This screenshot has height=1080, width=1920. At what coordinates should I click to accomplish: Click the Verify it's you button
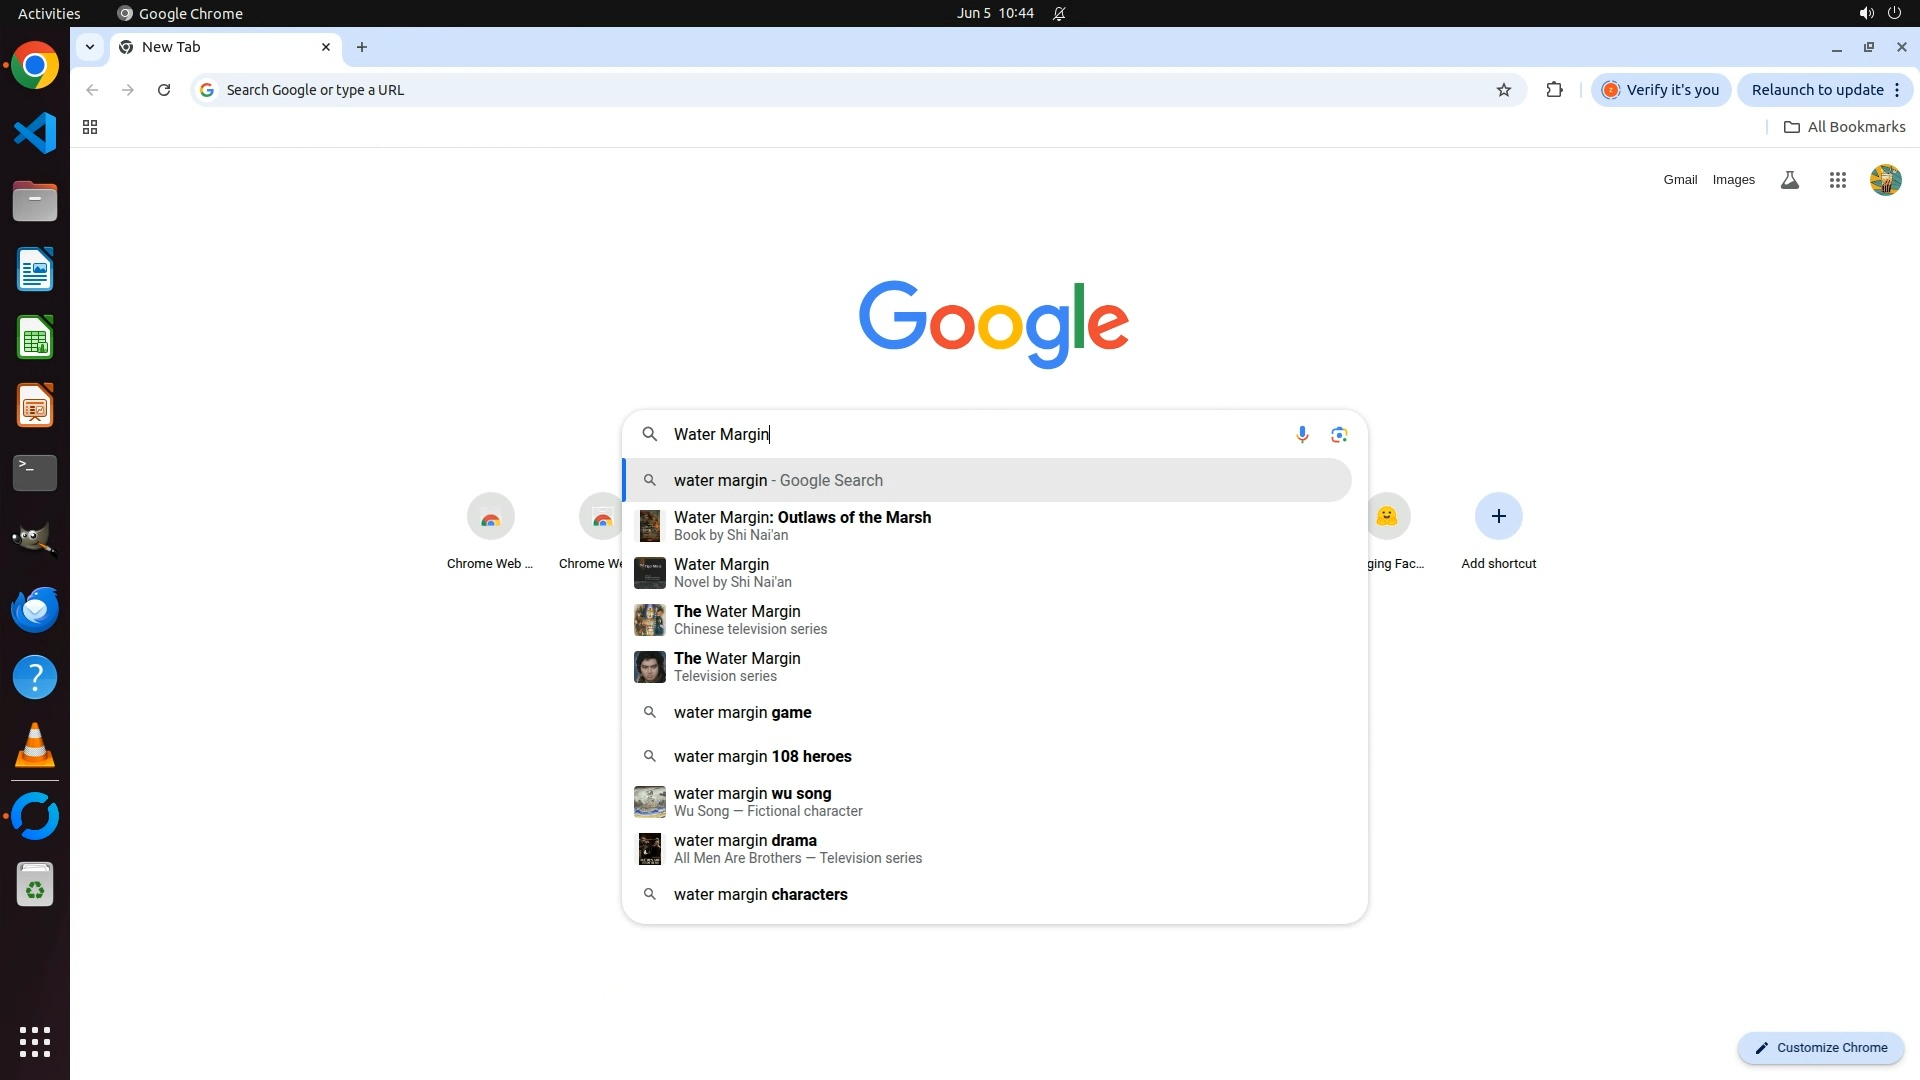(1661, 90)
